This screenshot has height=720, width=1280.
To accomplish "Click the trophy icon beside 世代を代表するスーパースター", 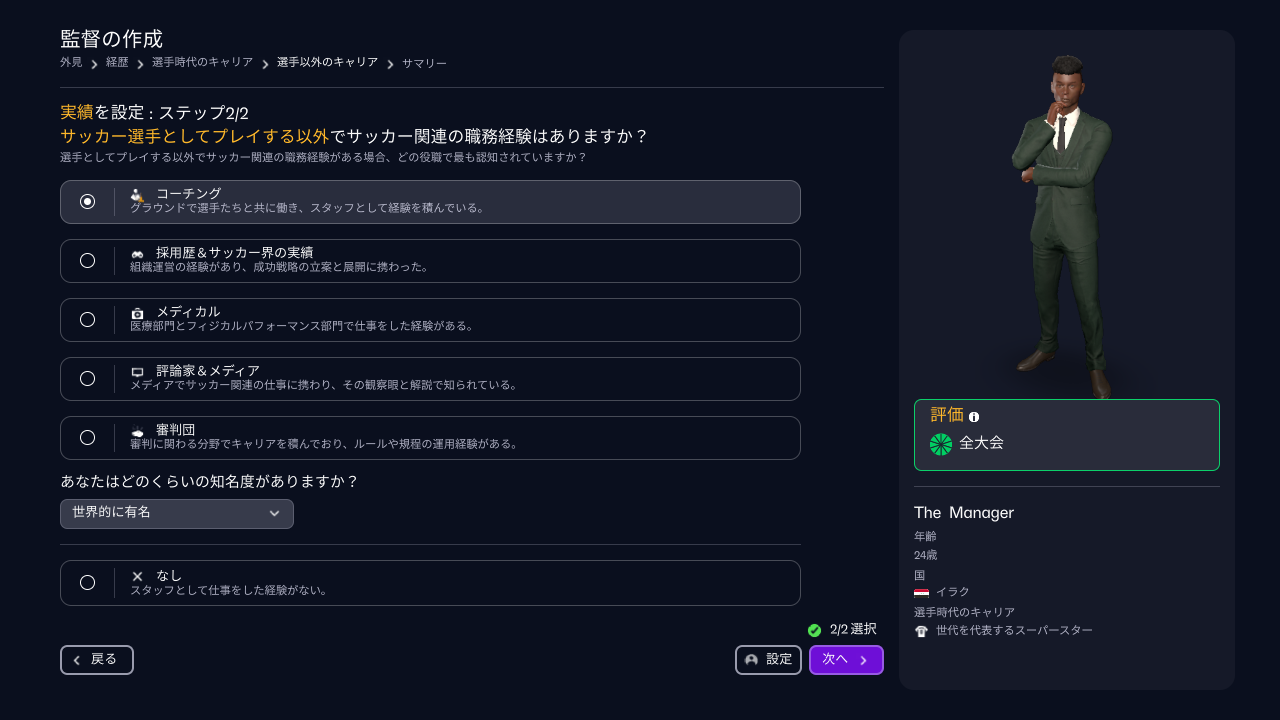I will coord(922,630).
